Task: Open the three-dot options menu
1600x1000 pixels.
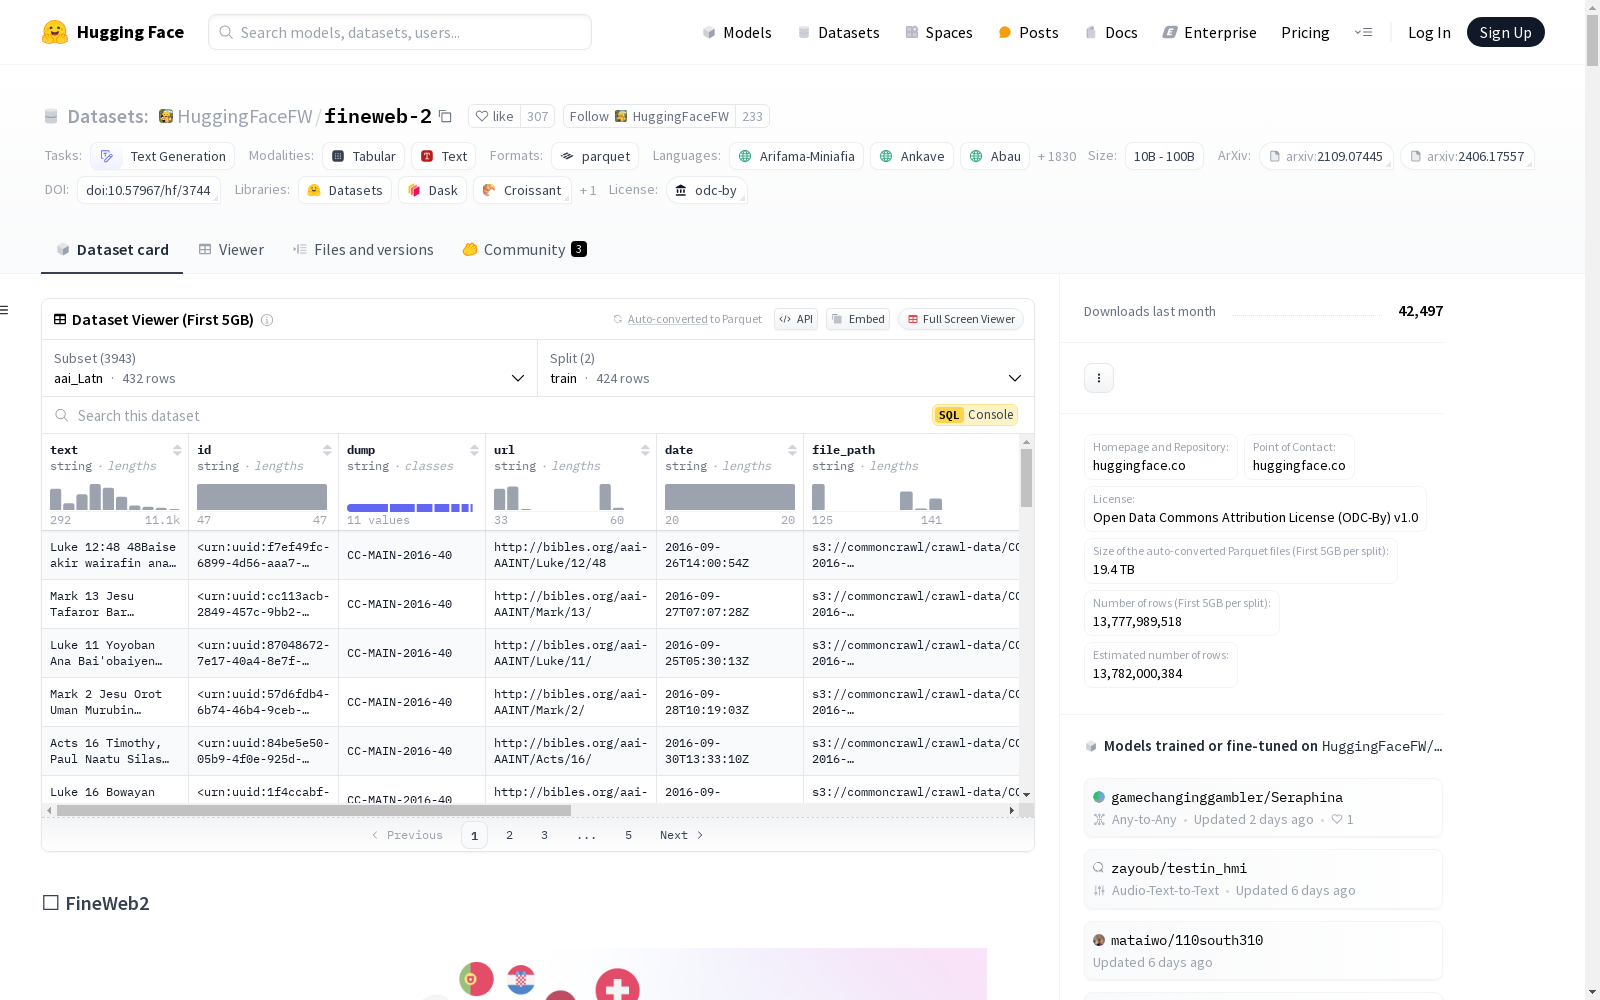Action: (x=1099, y=378)
